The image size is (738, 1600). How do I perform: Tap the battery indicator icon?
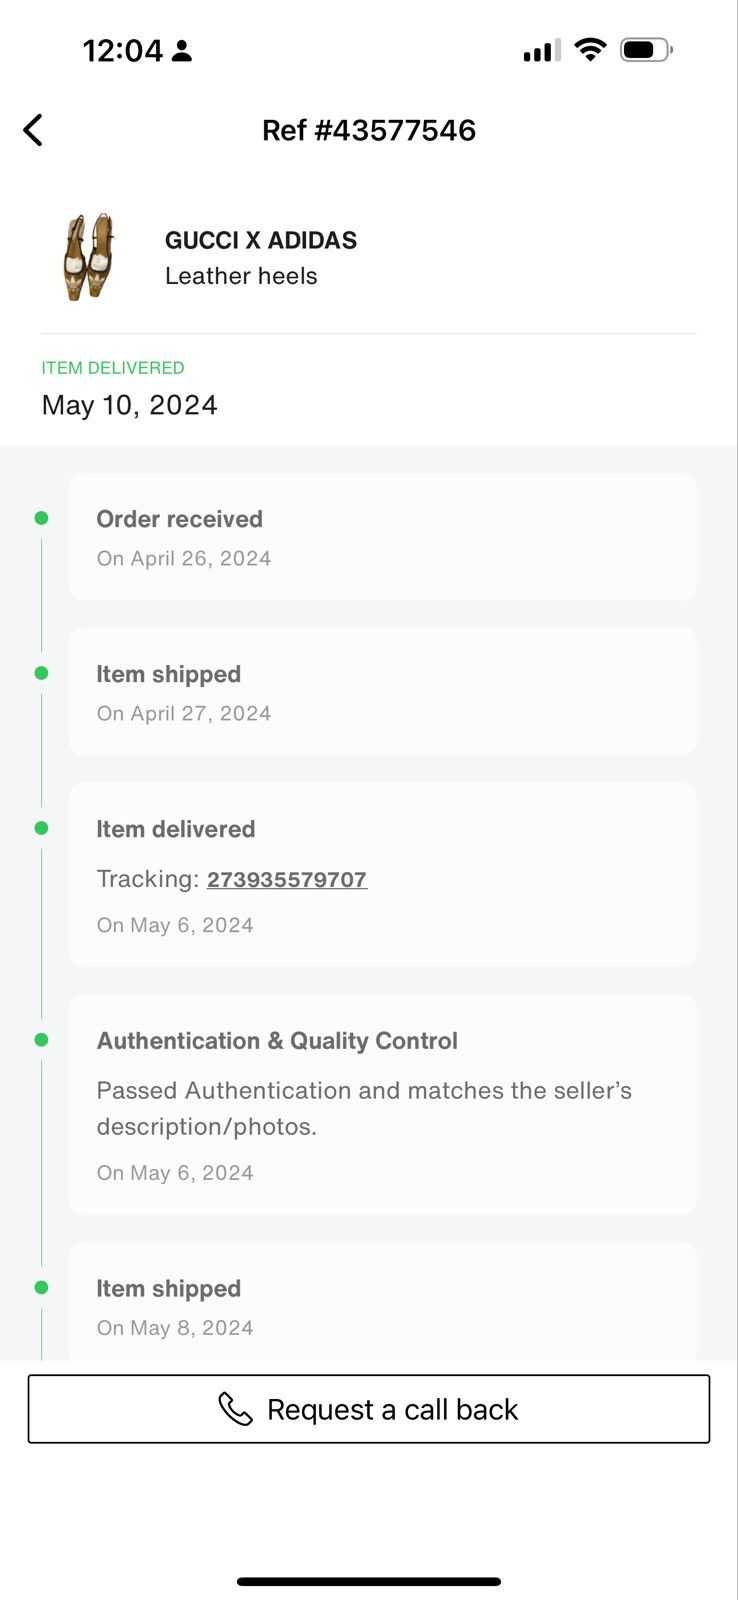(646, 49)
